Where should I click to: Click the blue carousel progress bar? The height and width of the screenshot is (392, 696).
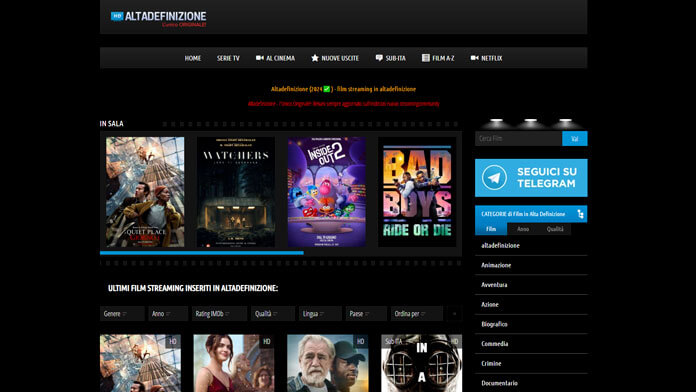coord(202,253)
